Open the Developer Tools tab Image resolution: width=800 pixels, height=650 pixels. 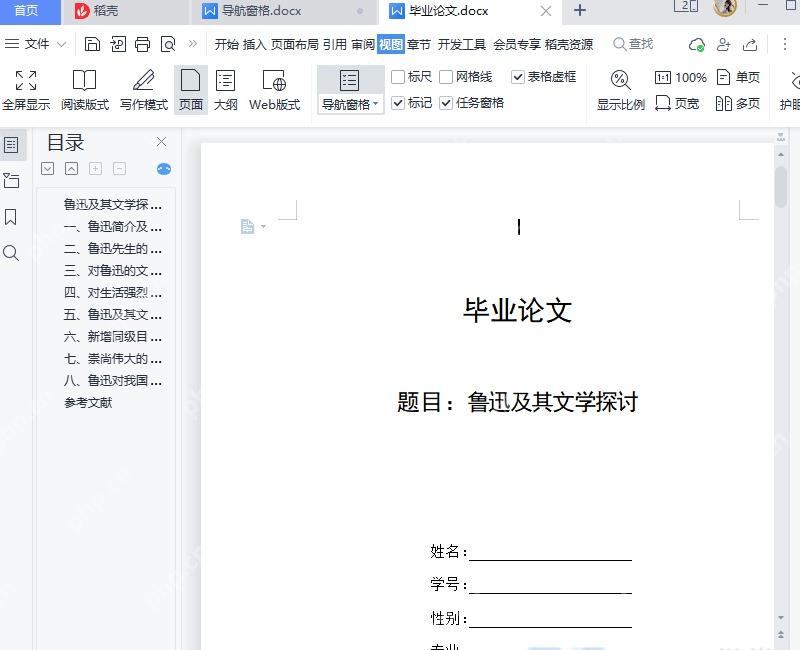(462, 44)
